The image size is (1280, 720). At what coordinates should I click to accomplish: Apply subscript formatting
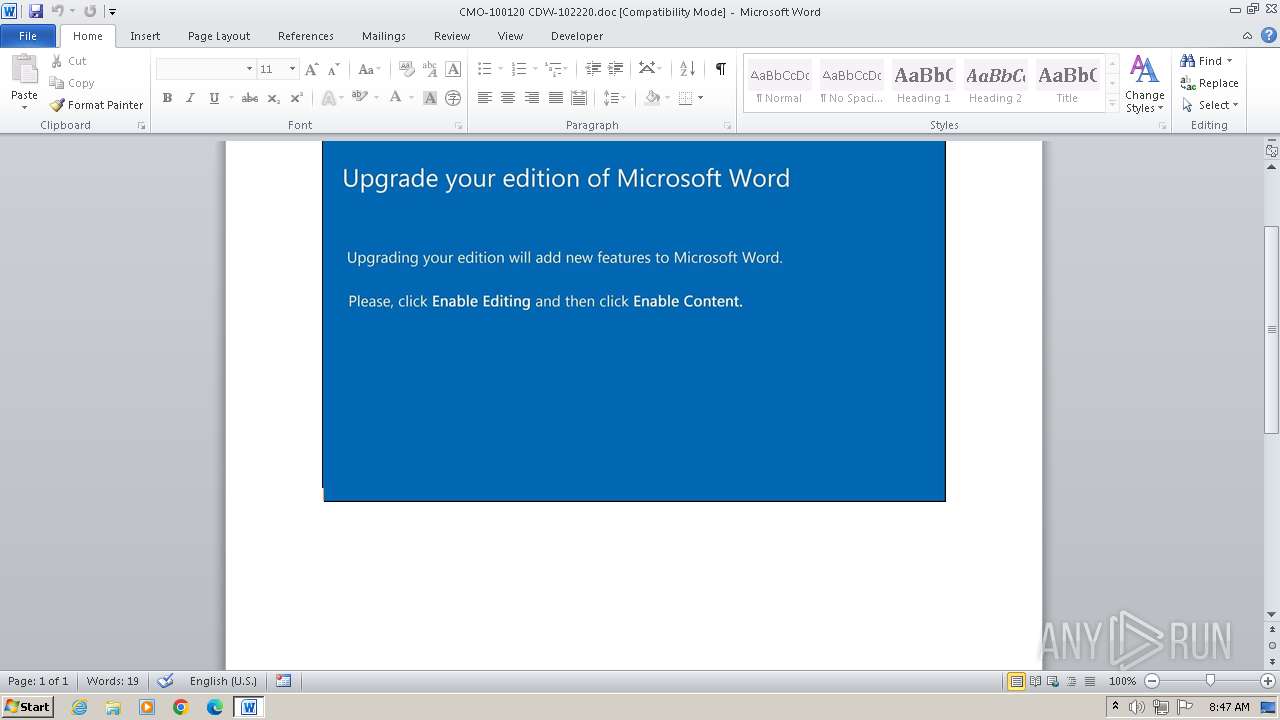tap(273, 98)
